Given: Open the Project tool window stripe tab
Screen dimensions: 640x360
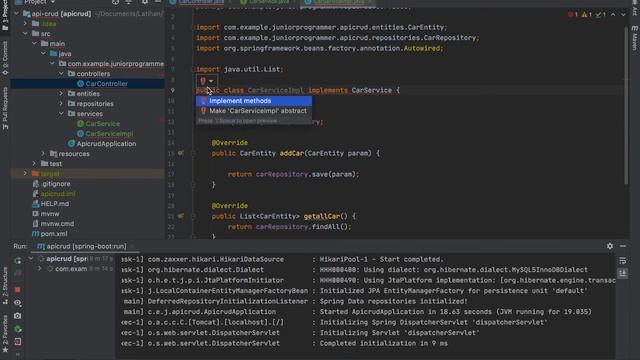Looking at the screenshot, I should click(x=5, y=16).
